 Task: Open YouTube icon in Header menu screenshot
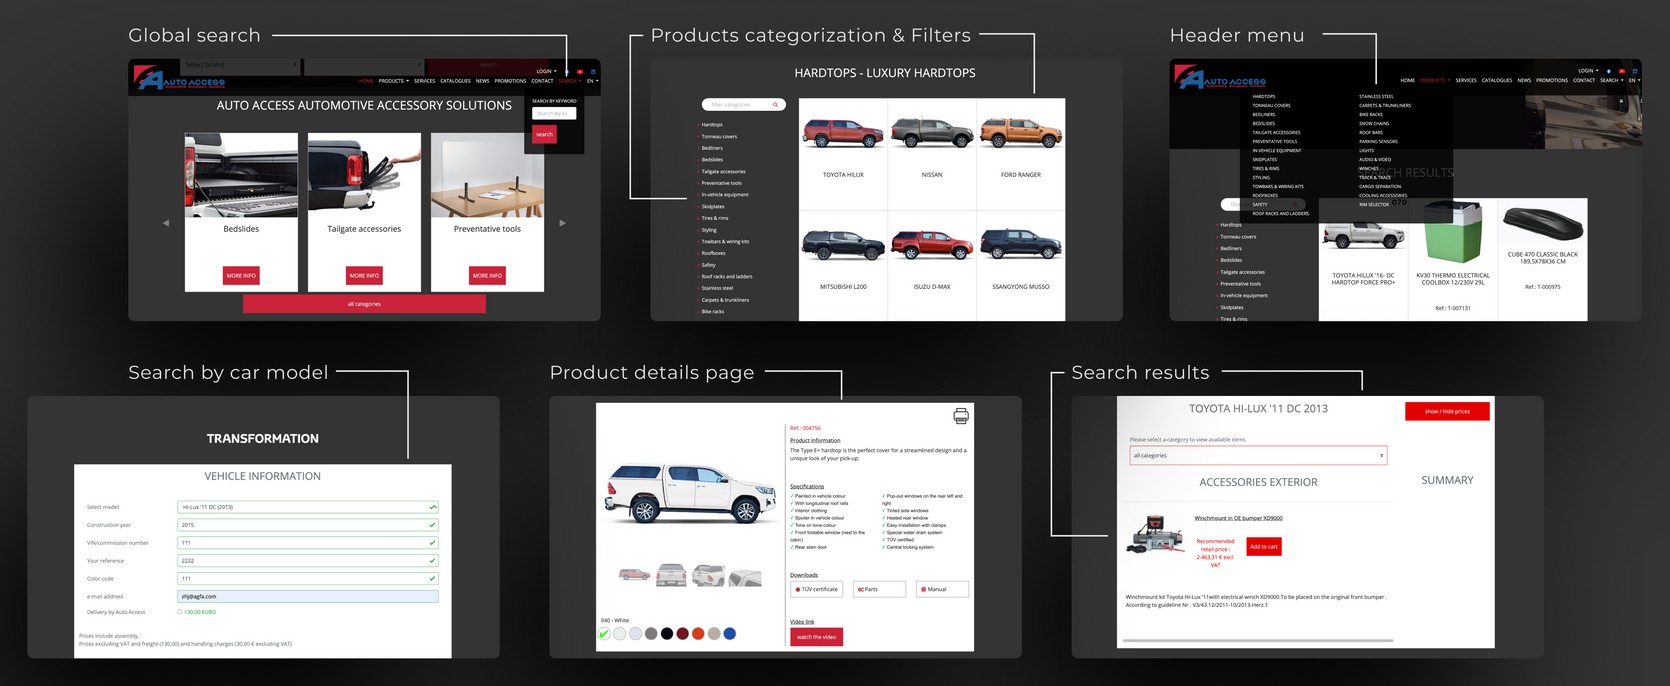[x=1622, y=71]
